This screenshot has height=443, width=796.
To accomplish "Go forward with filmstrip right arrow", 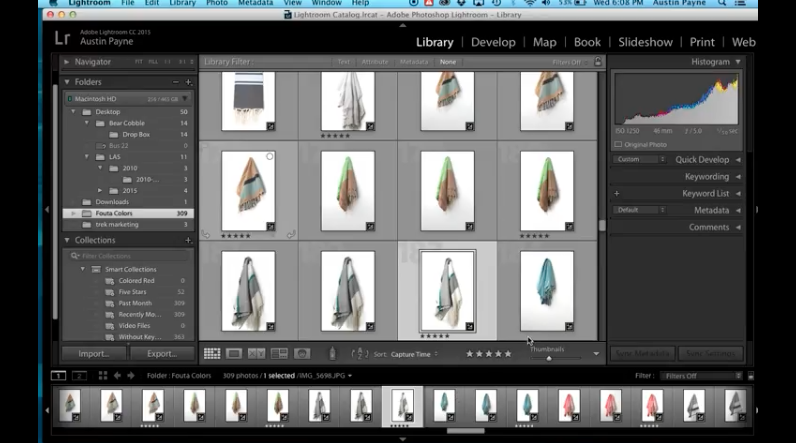I will (131, 376).
